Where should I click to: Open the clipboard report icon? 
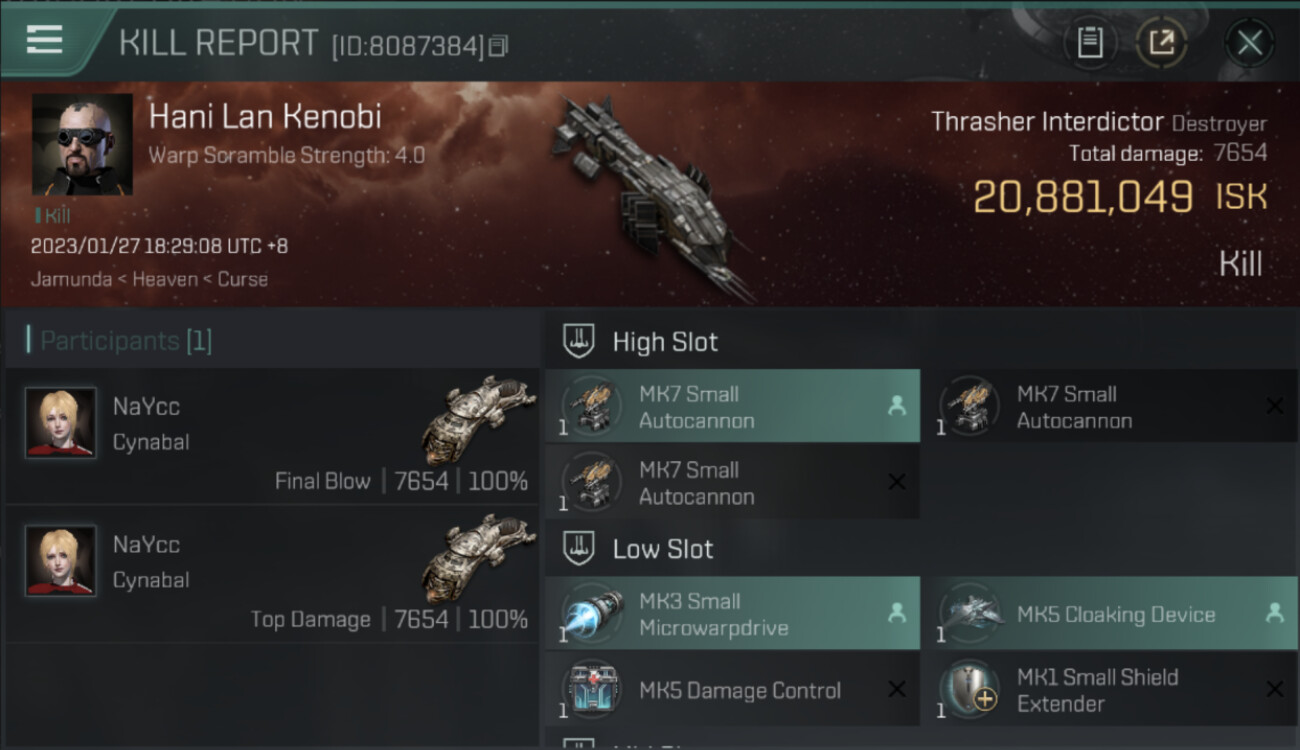pos(1090,43)
